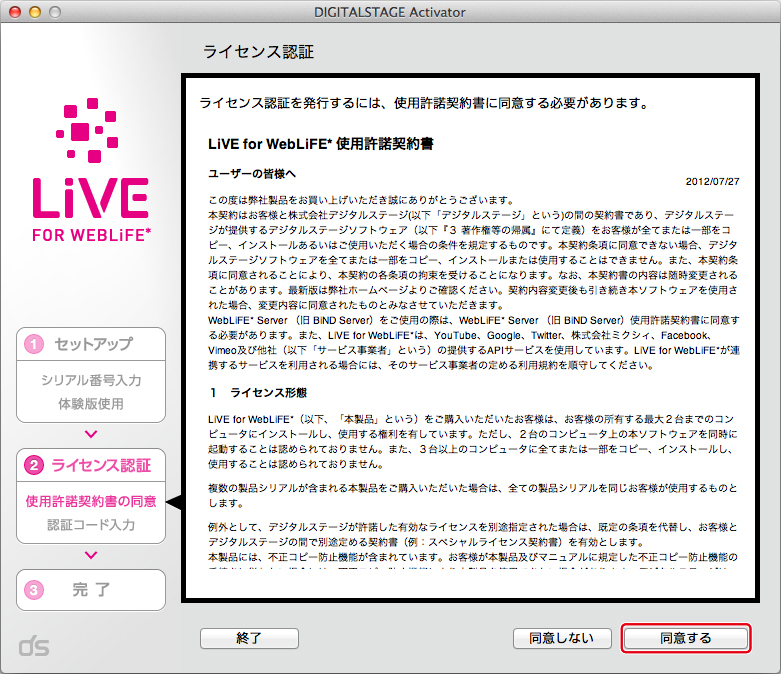Click the 同意しない disagree button
This screenshot has width=781, height=674.
562,638
